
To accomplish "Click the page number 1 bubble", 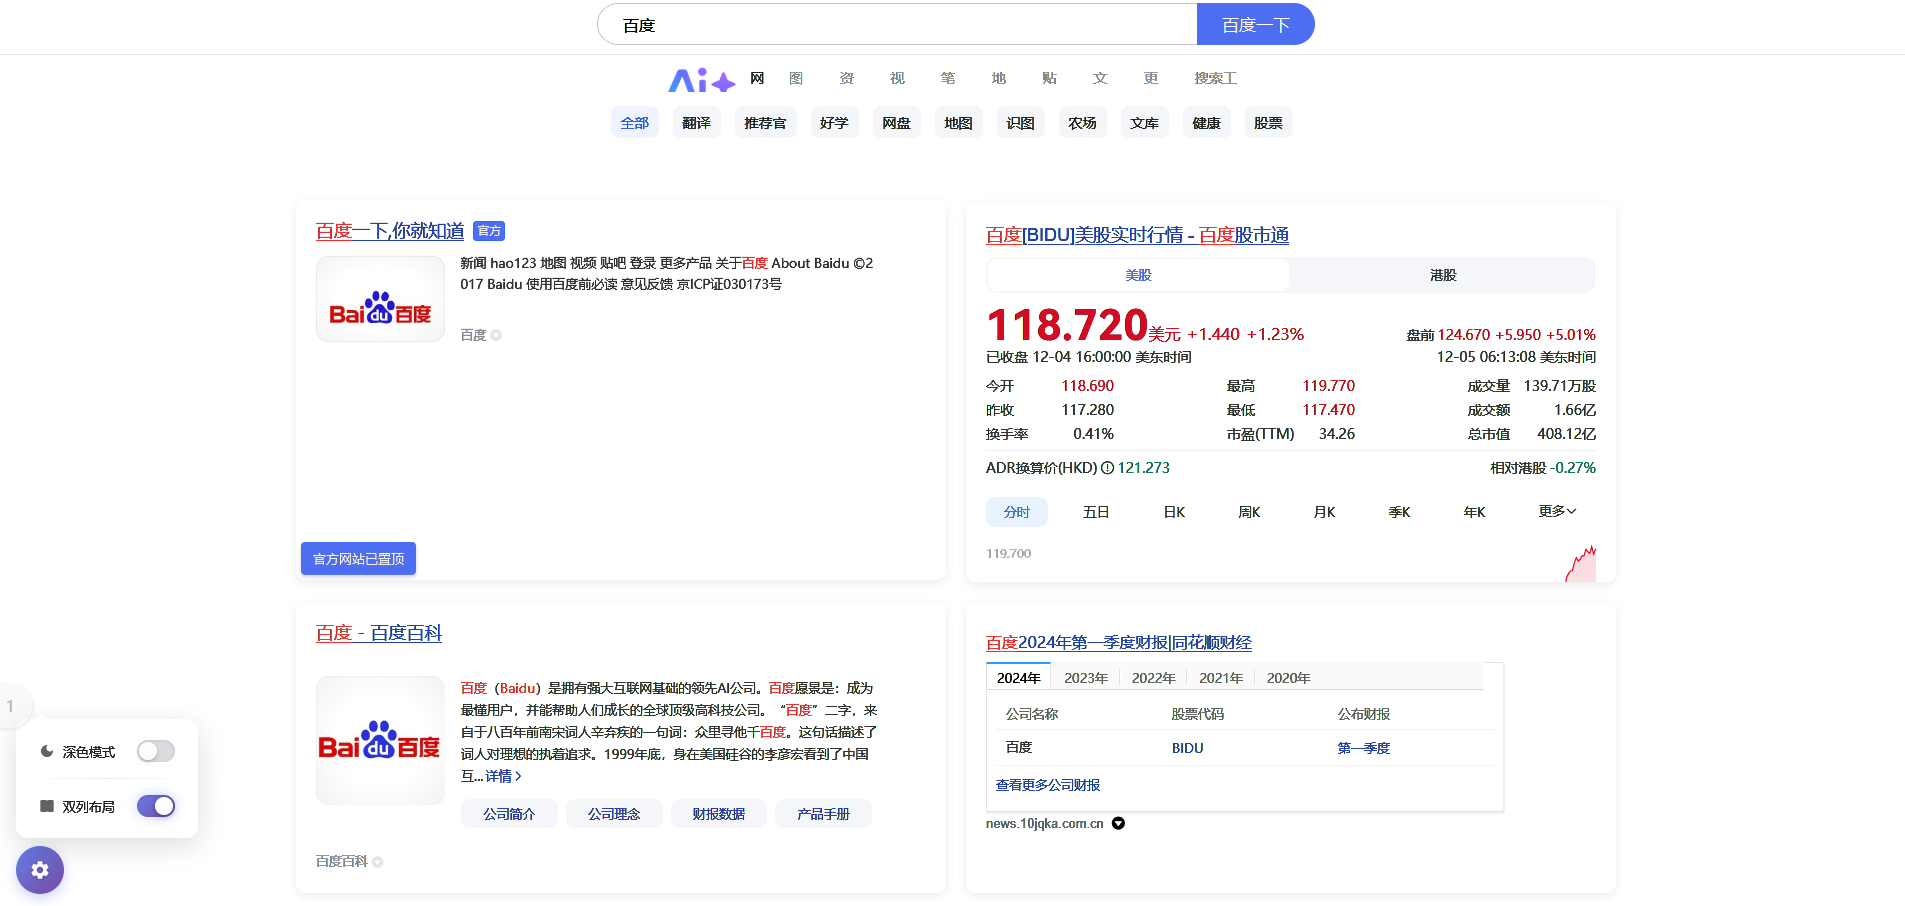I will click(12, 706).
